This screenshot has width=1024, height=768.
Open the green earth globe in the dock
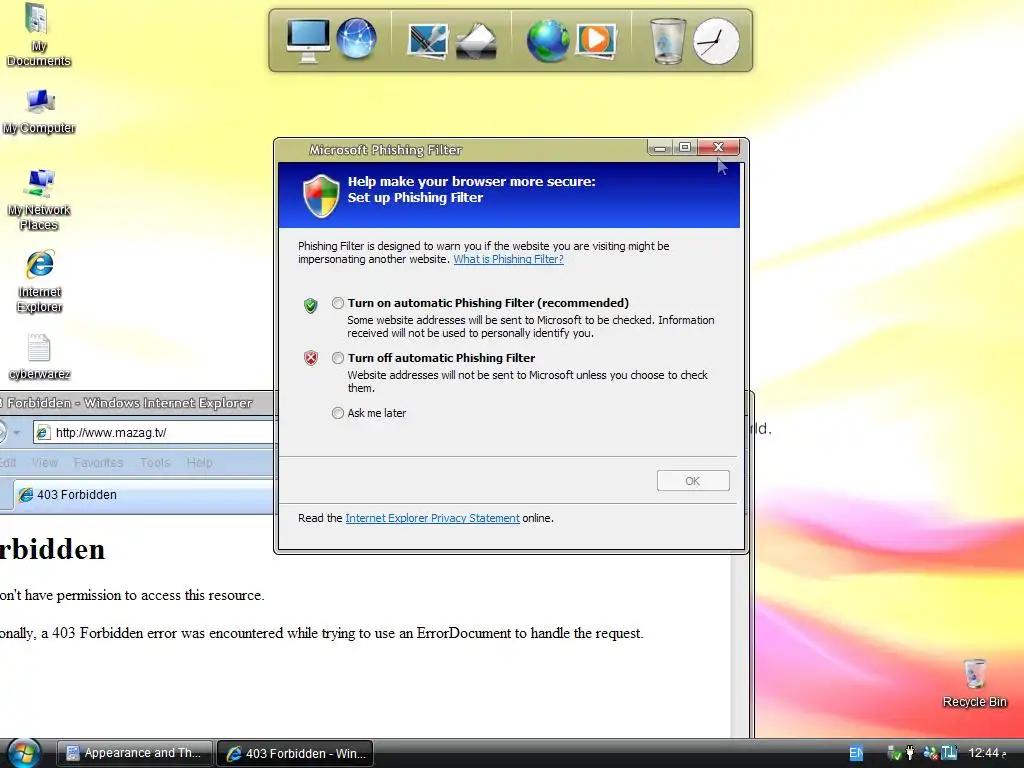547,40
